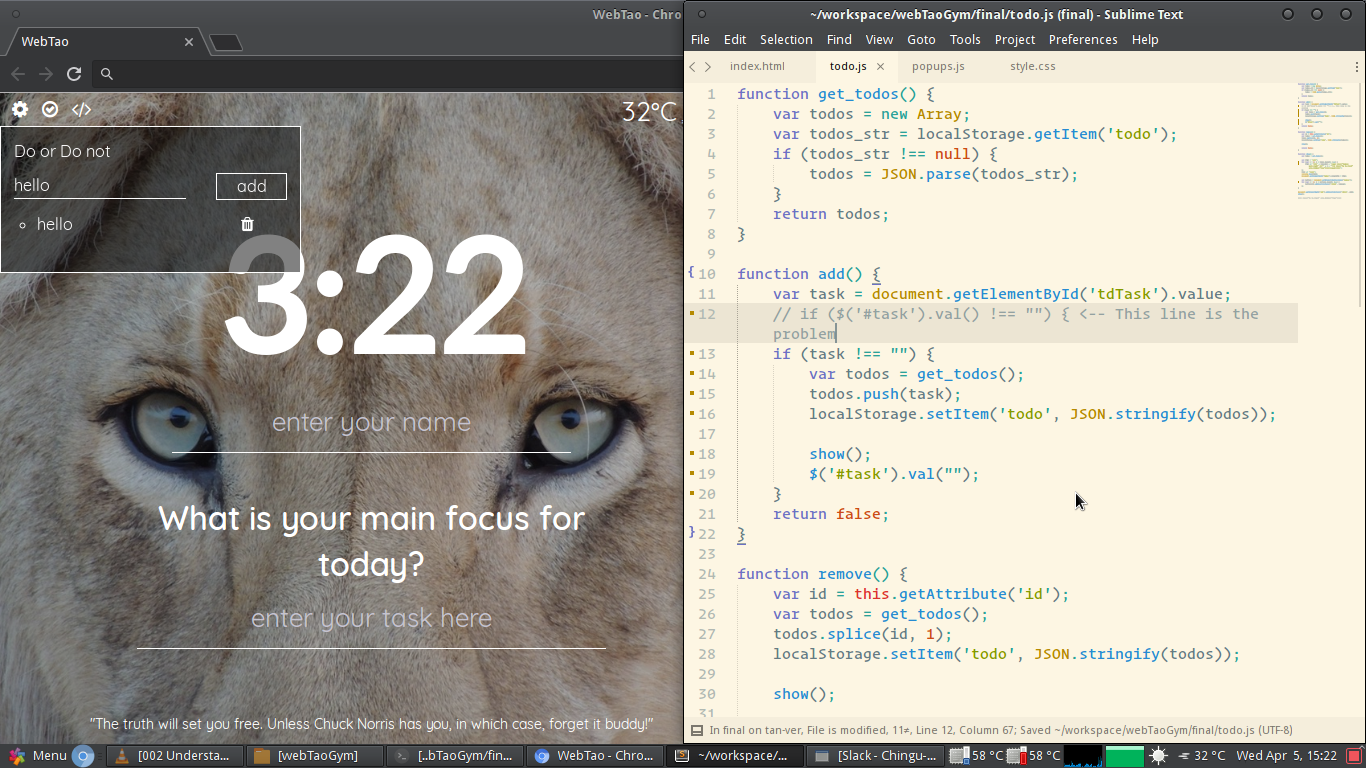Open the File menu in Sublime Text

click(700, 40)
